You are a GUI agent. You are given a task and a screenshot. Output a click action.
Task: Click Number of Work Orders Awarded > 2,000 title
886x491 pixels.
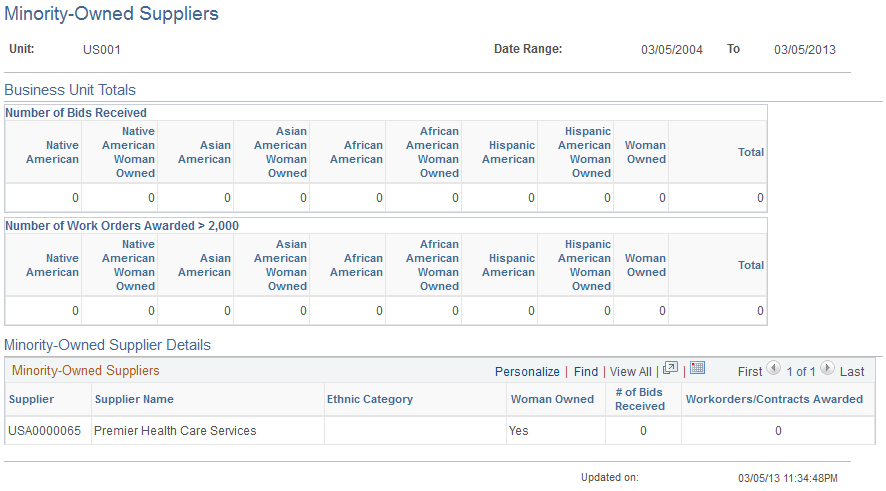122,226
